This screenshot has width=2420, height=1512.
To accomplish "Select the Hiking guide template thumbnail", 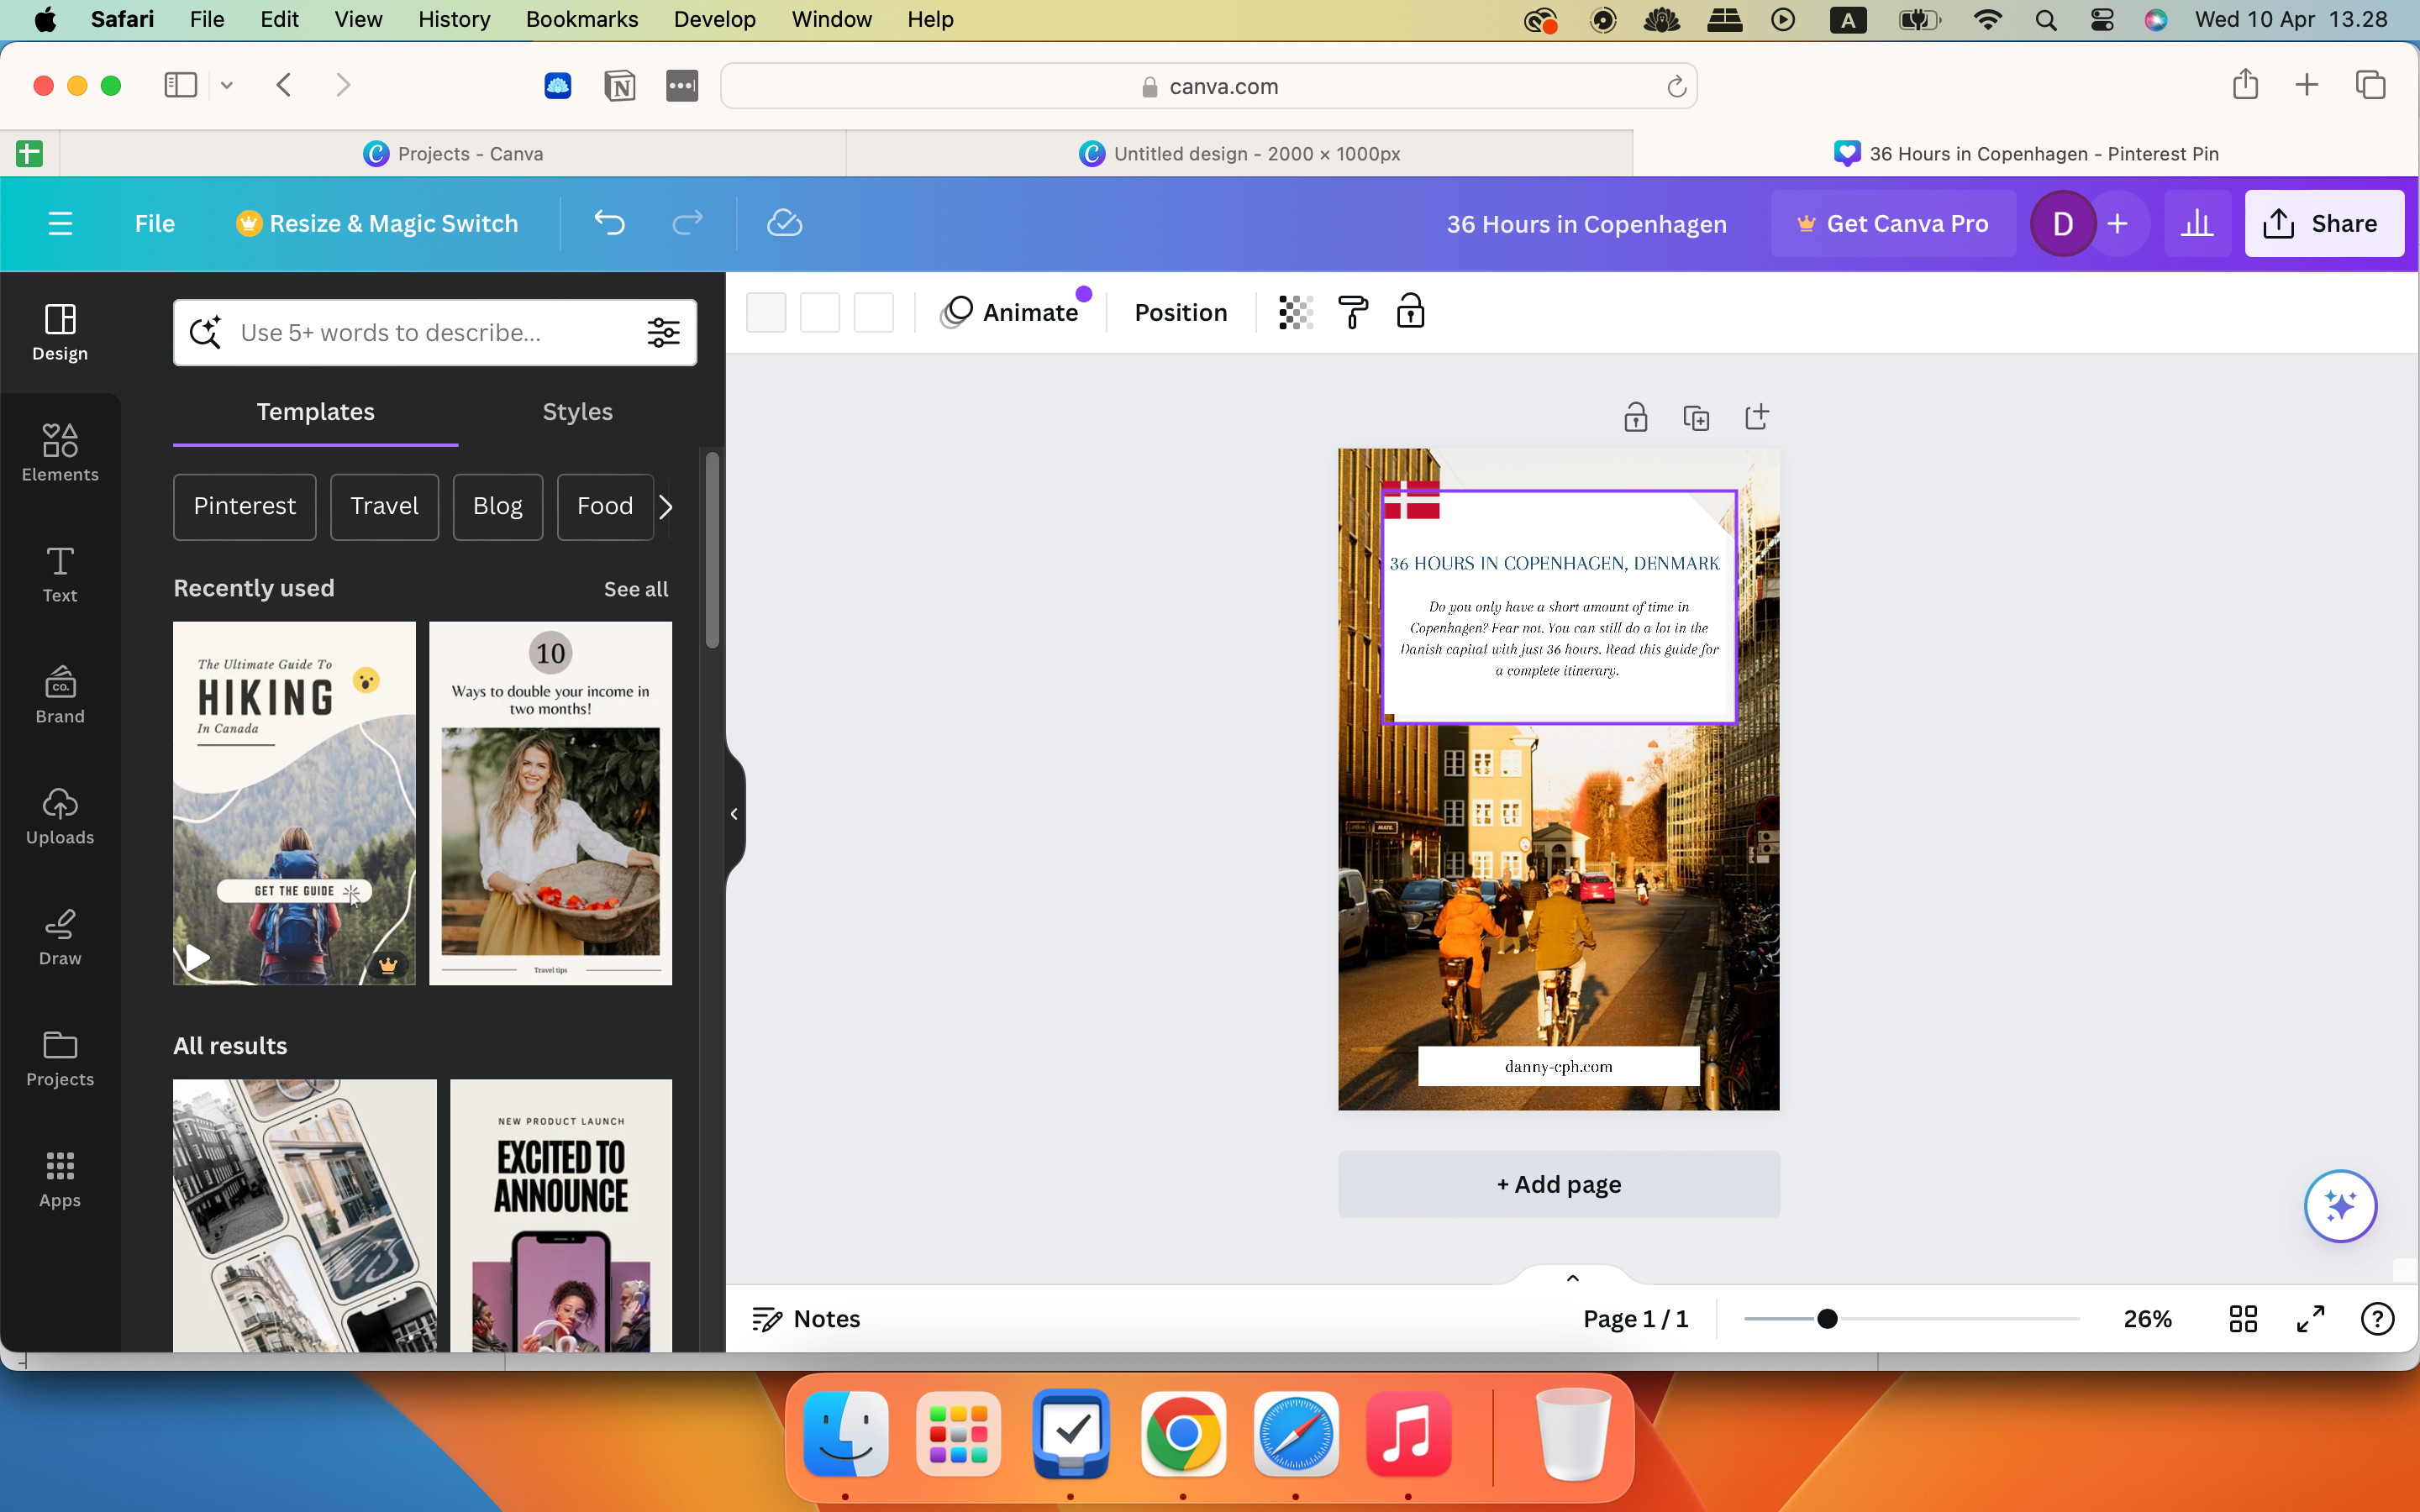I will [x=293, y=803].
